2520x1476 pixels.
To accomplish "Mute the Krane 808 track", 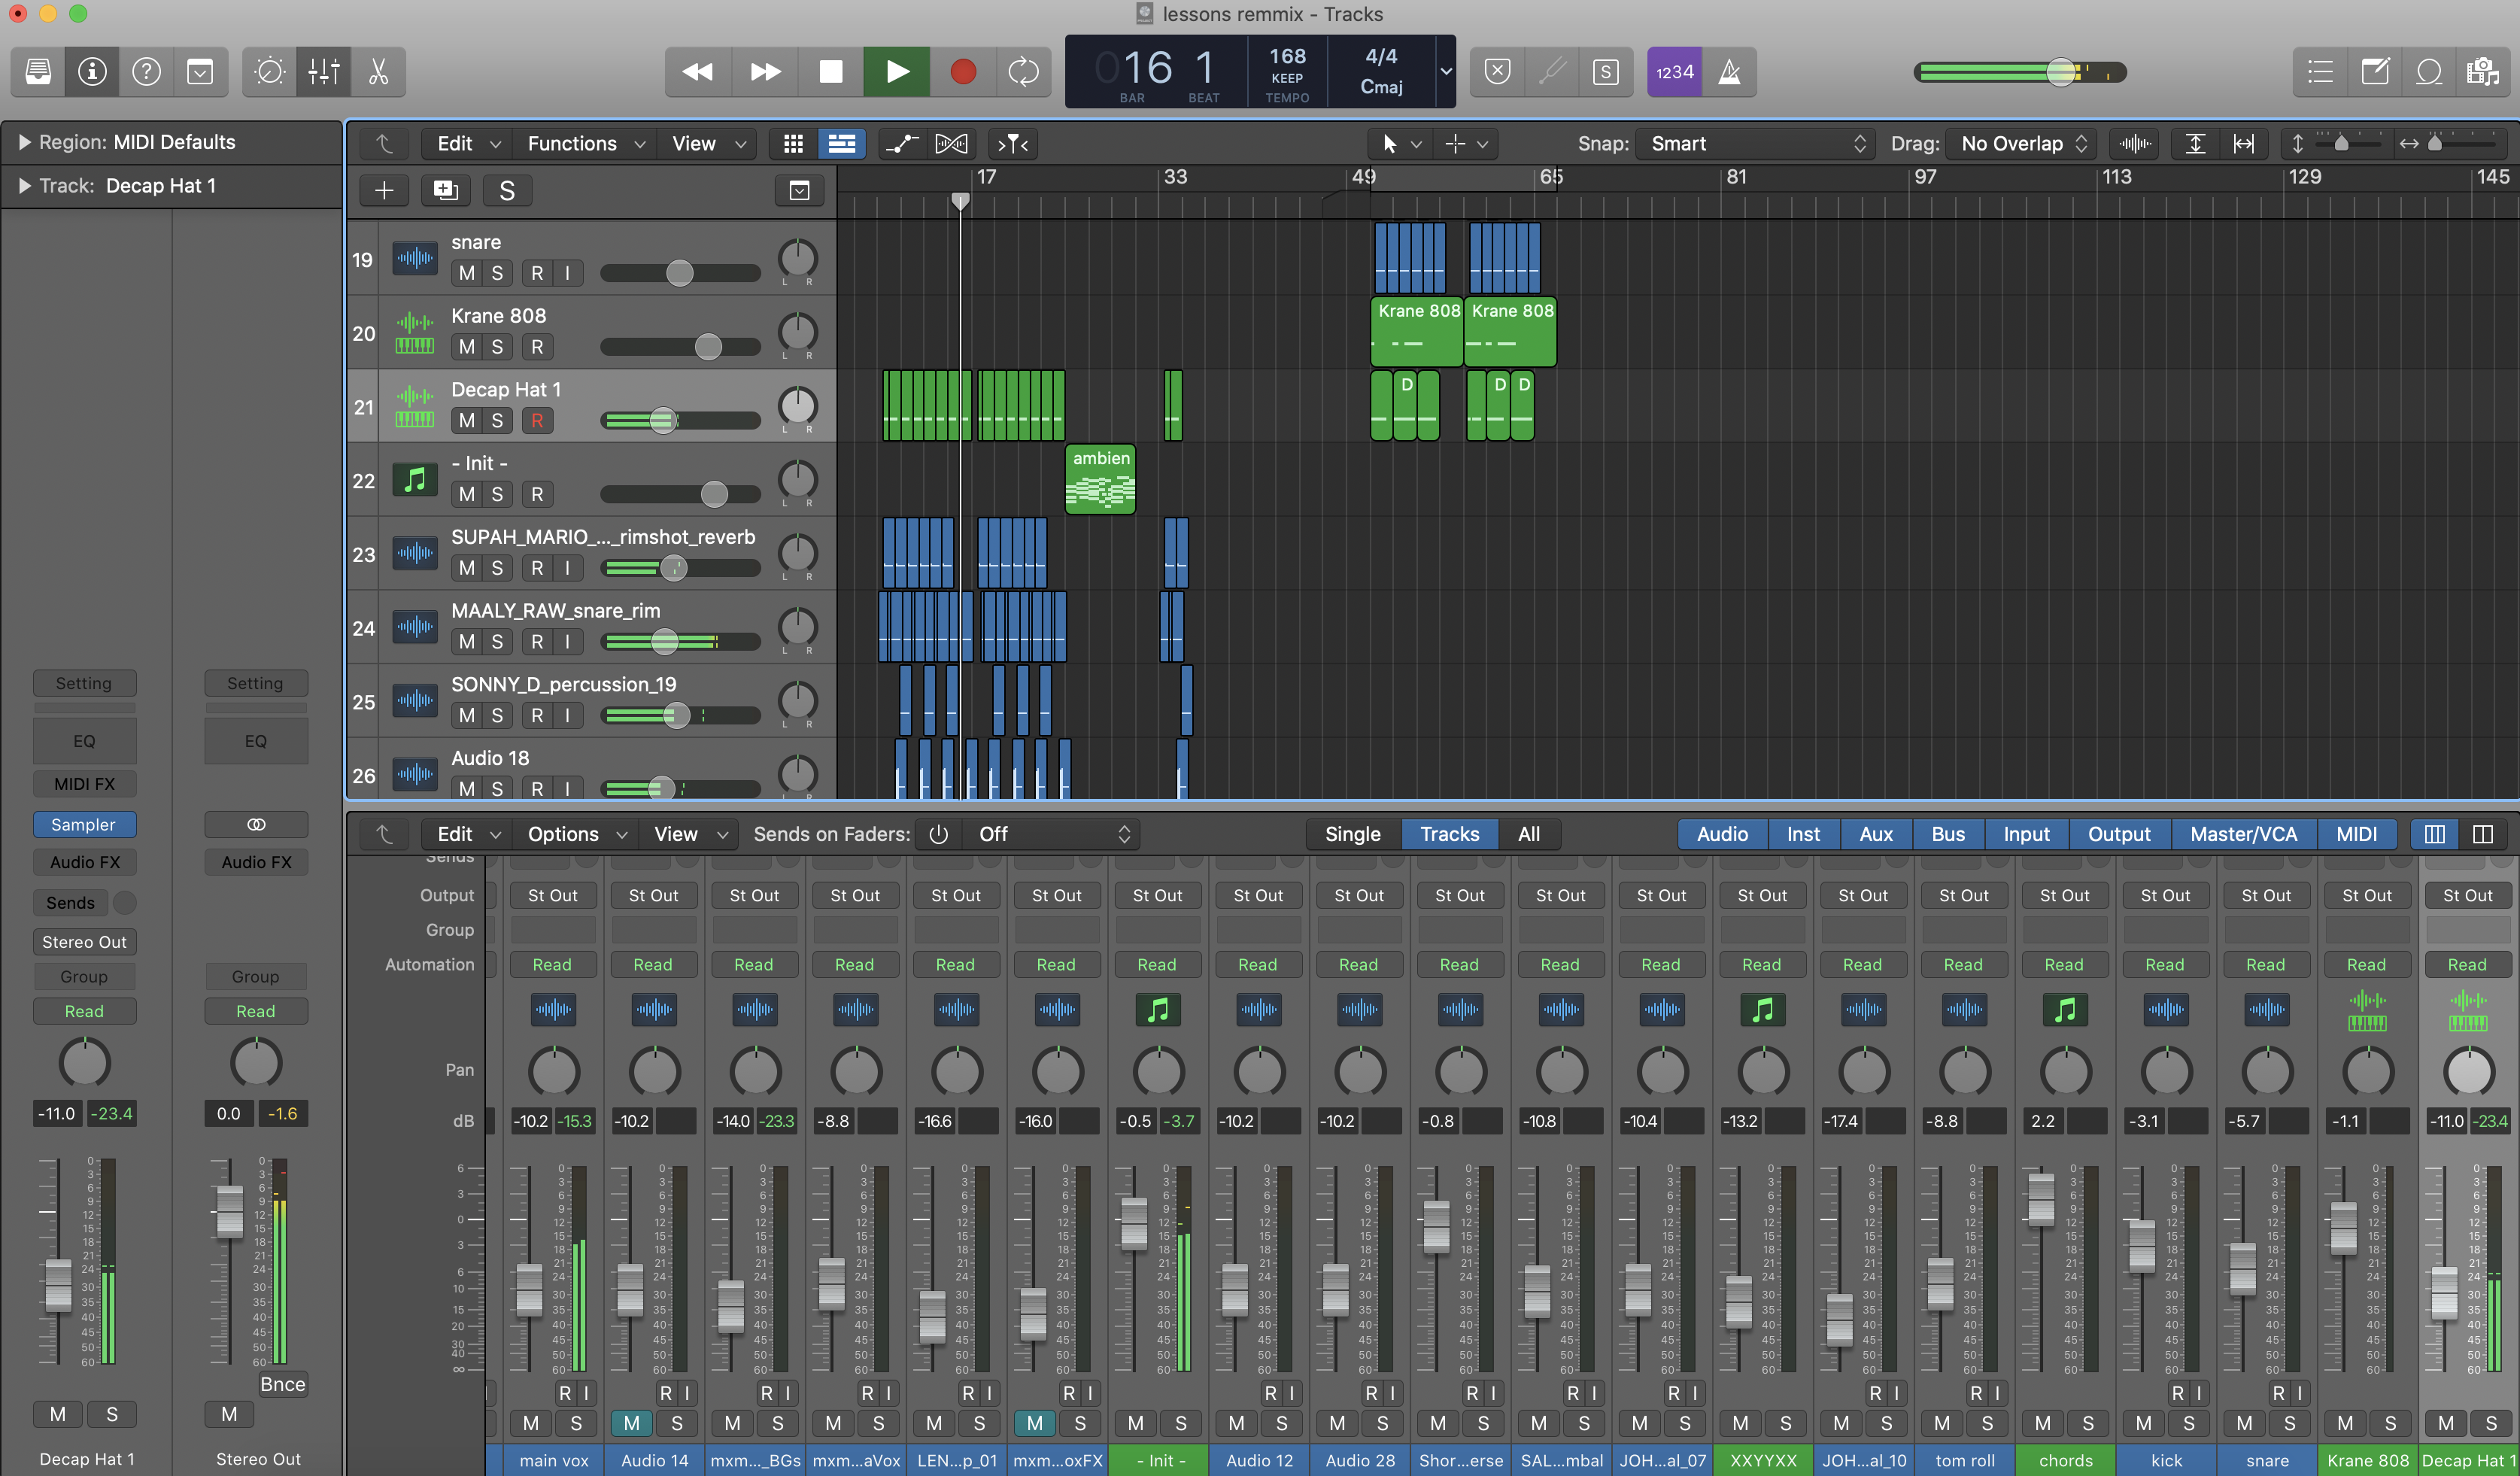I will [x=466, y=346].
